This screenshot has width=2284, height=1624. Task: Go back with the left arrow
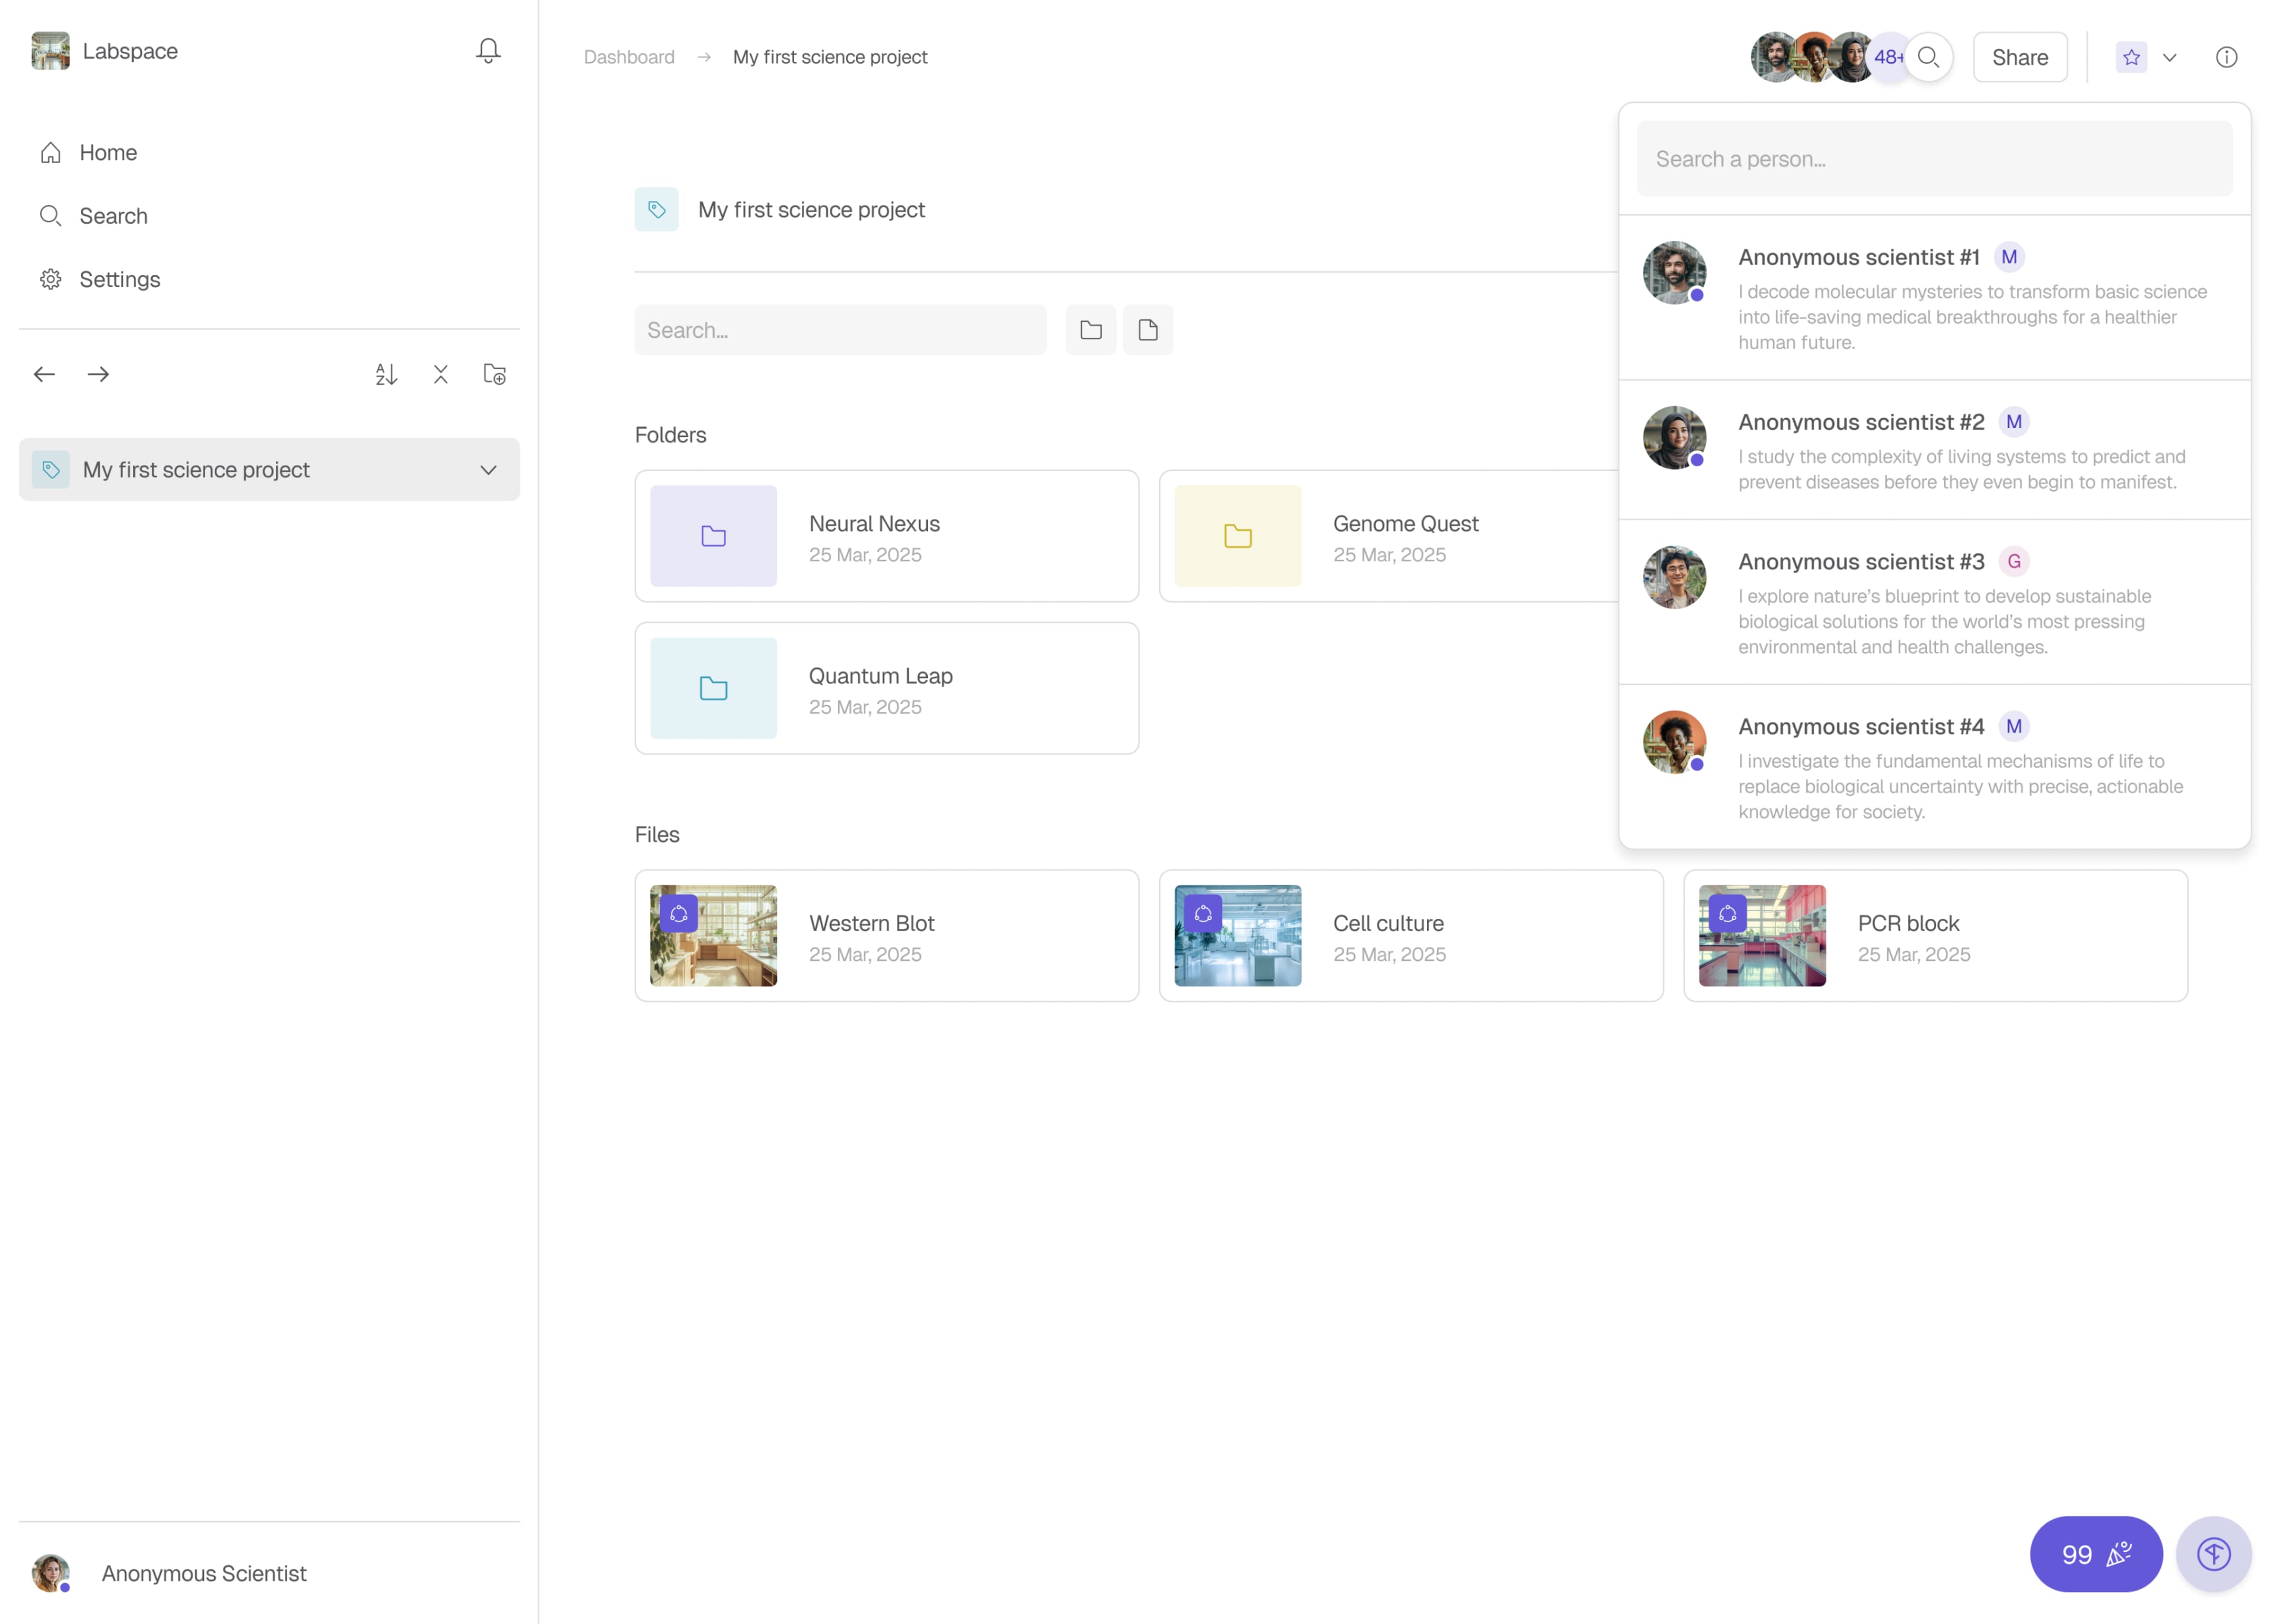point(44,374)
